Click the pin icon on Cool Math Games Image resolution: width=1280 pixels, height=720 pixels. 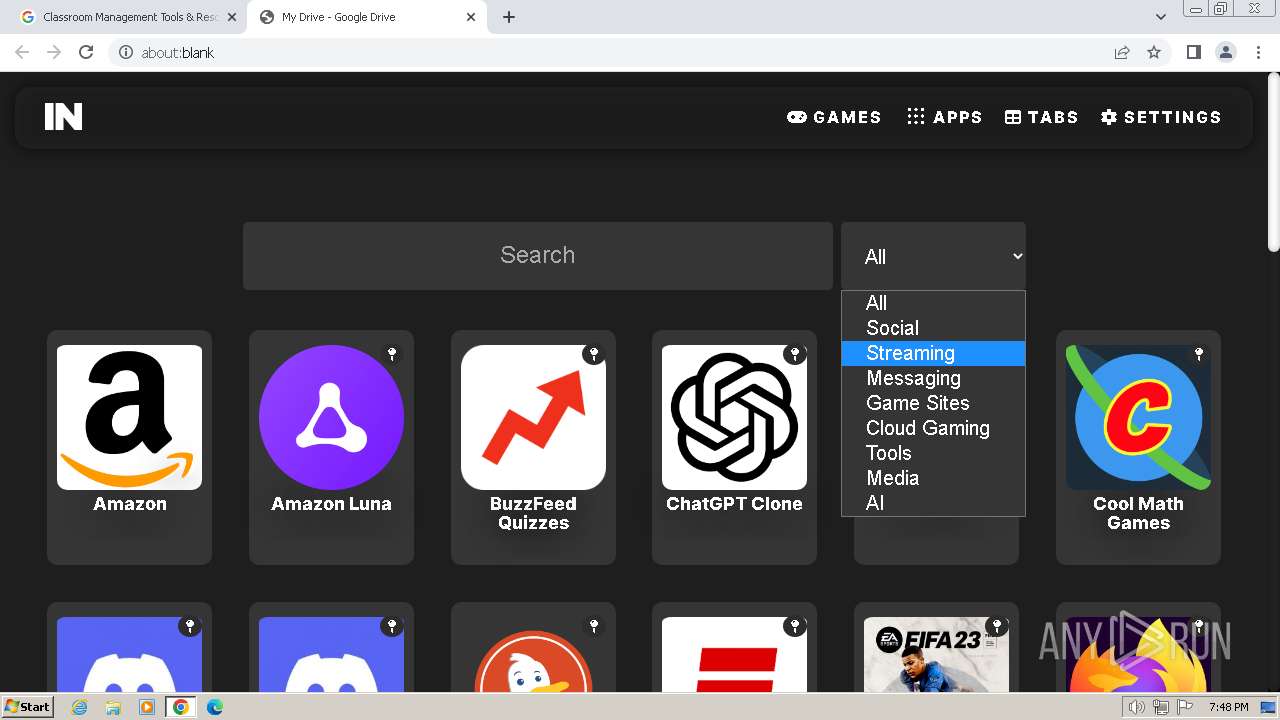(1199, 354)
